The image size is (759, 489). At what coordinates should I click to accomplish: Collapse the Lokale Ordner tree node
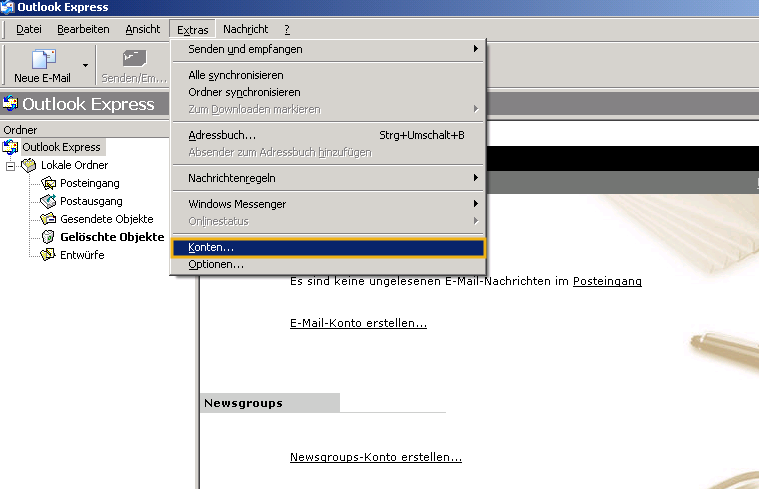click(x=11, y=165)
